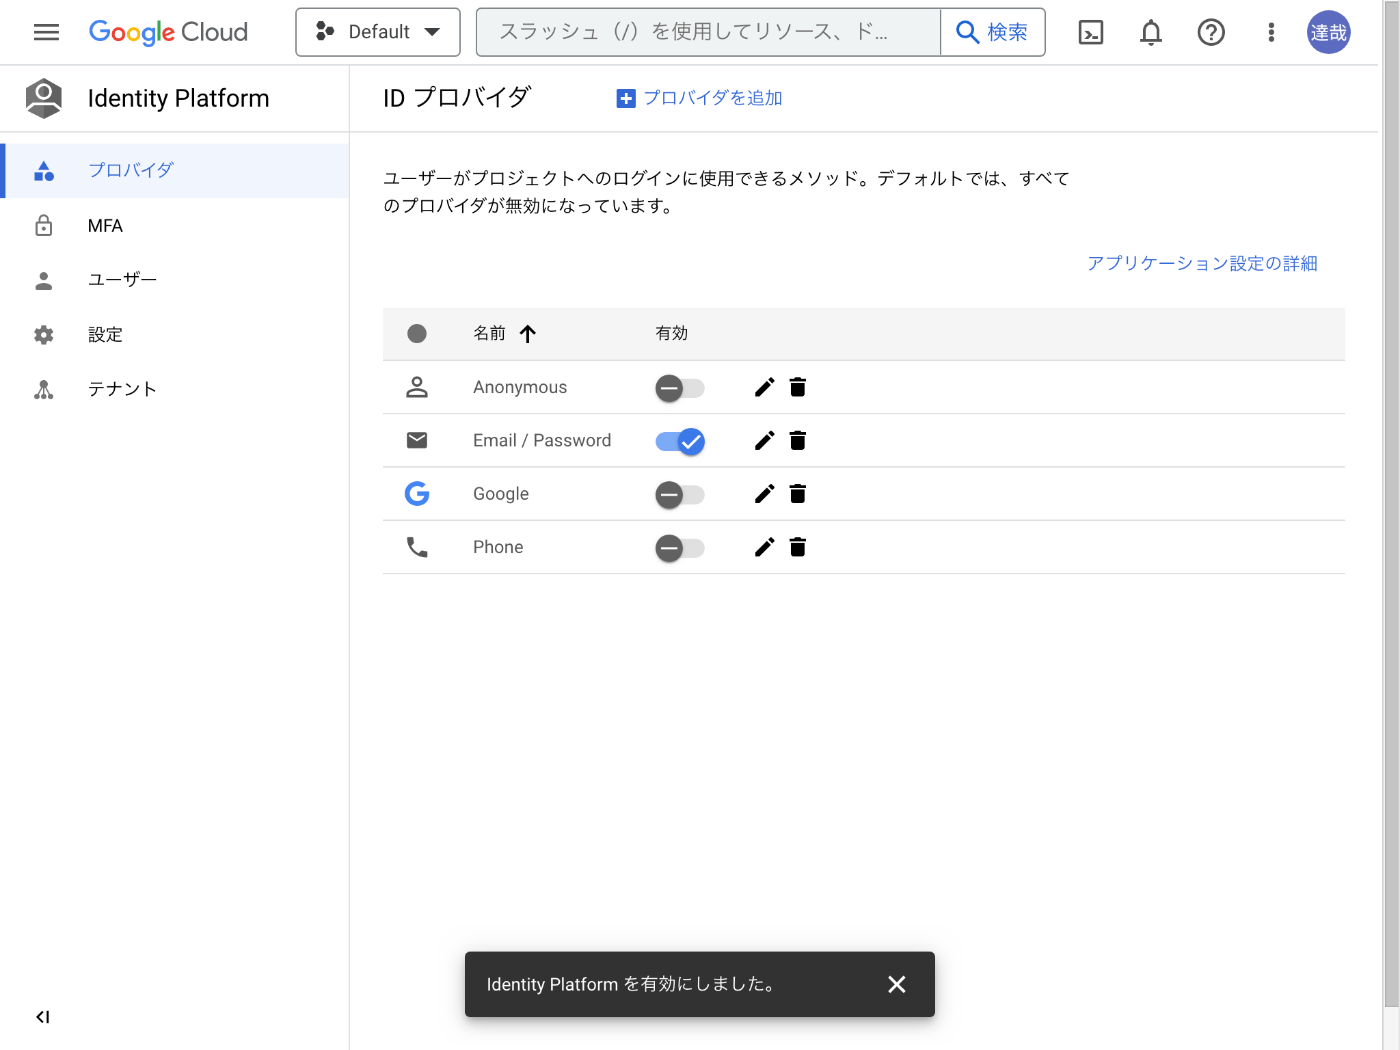
Task: Dismiss the Identity Platform enabled notification
Action: (897, 984)
